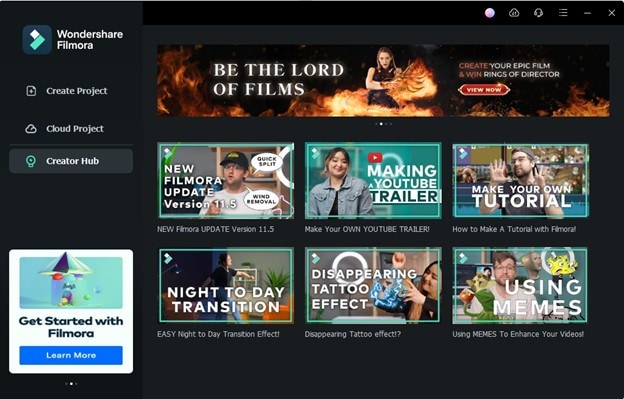Open the Make Your Own Tutorial thumbnail
The width and height of the screenshot is (624, 399).
521,181
